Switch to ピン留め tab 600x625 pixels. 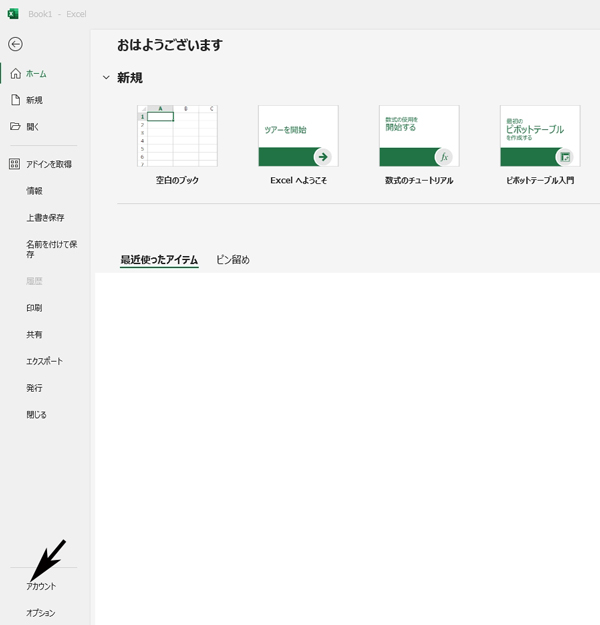pos(233,260)
